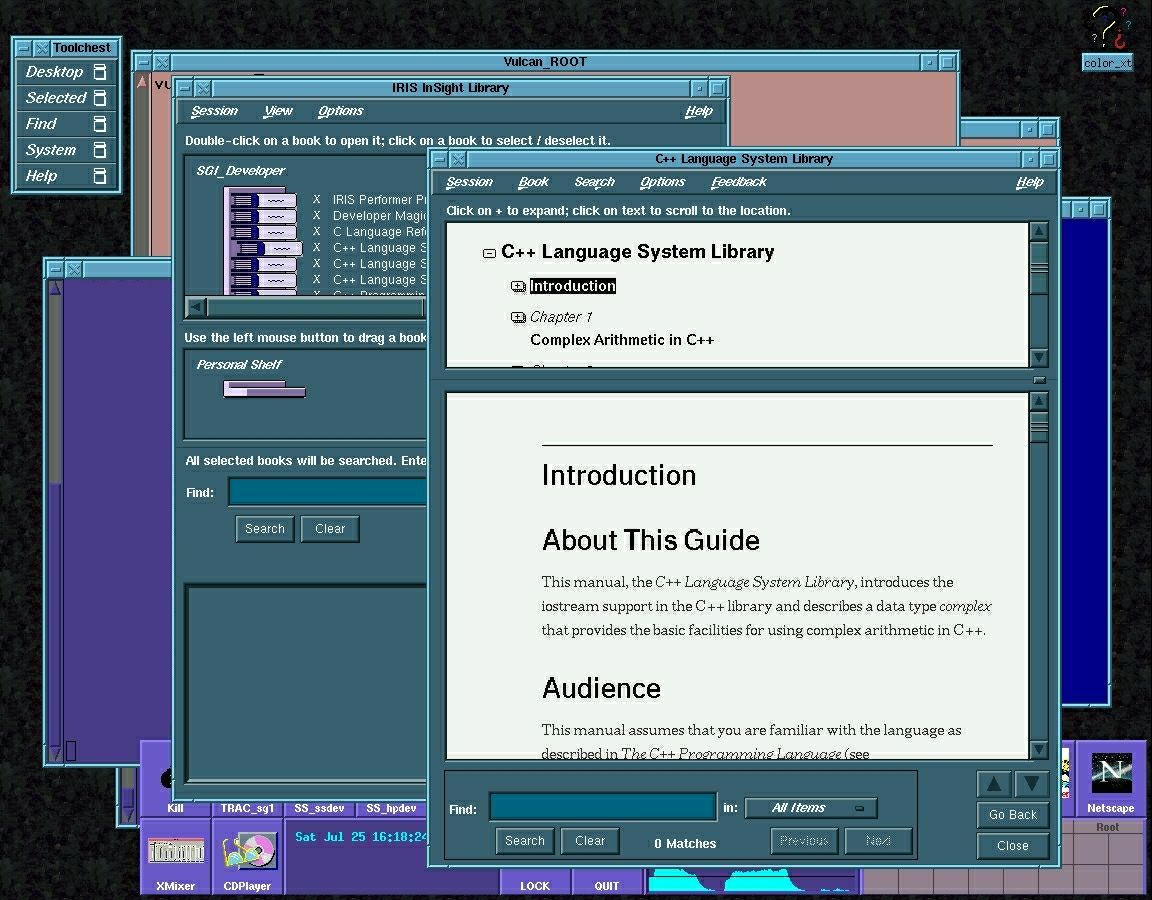Open Options menu in InSight Library
The width and height of the screenshot is (1152, 900).
[x=340, y=111]
